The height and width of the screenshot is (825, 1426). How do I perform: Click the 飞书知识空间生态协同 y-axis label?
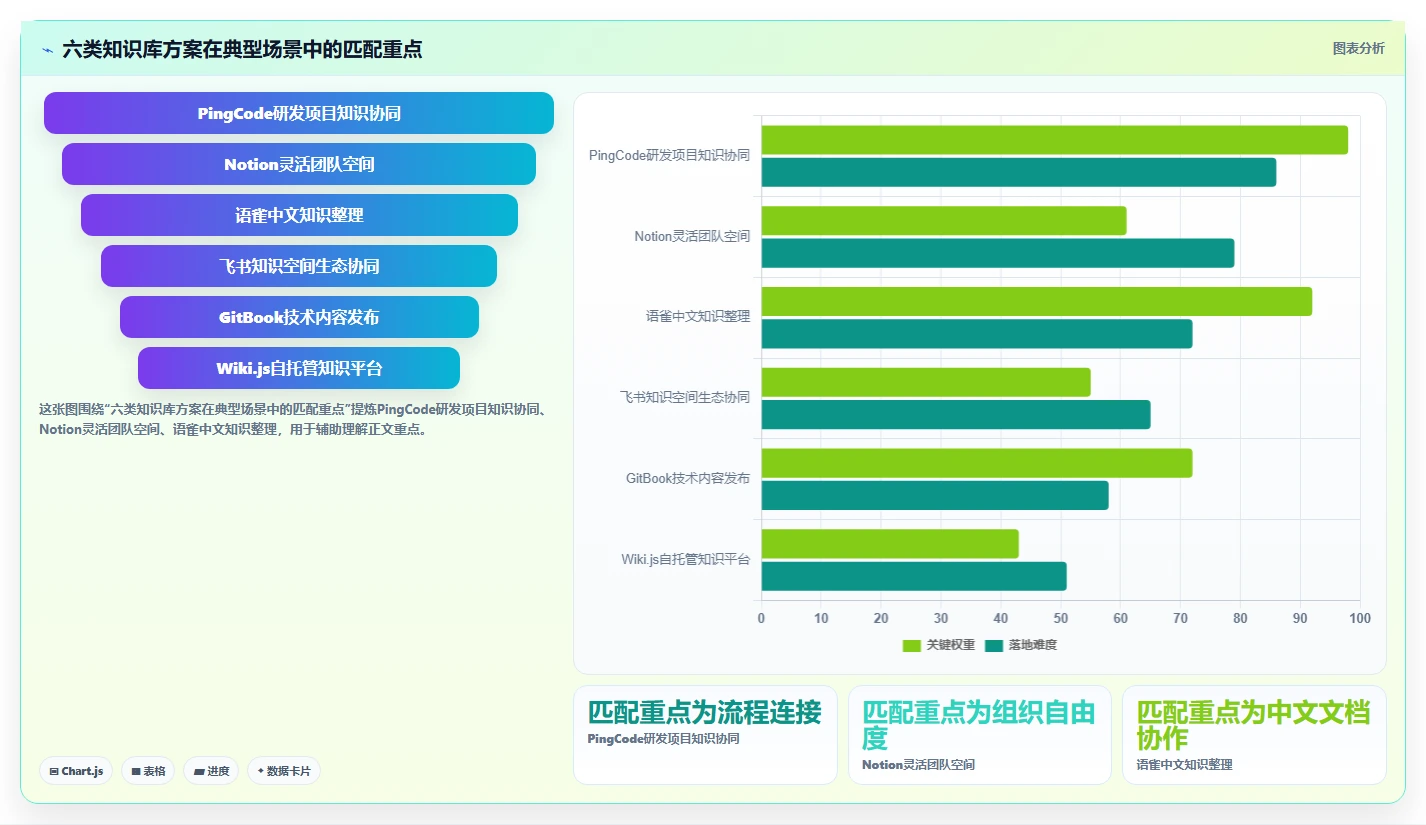click(685, 398)
